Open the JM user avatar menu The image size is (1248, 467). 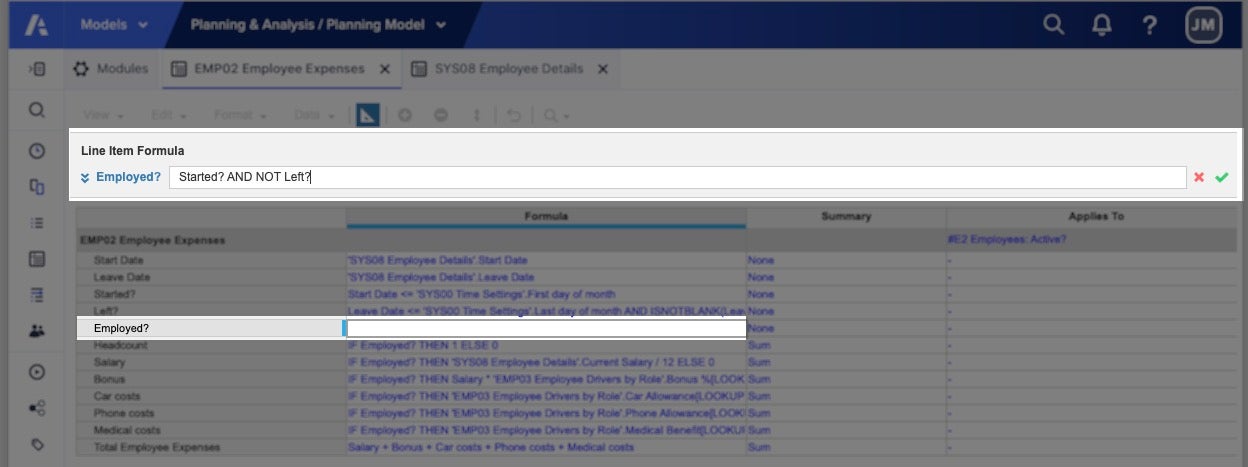[x=1204, y=26]
